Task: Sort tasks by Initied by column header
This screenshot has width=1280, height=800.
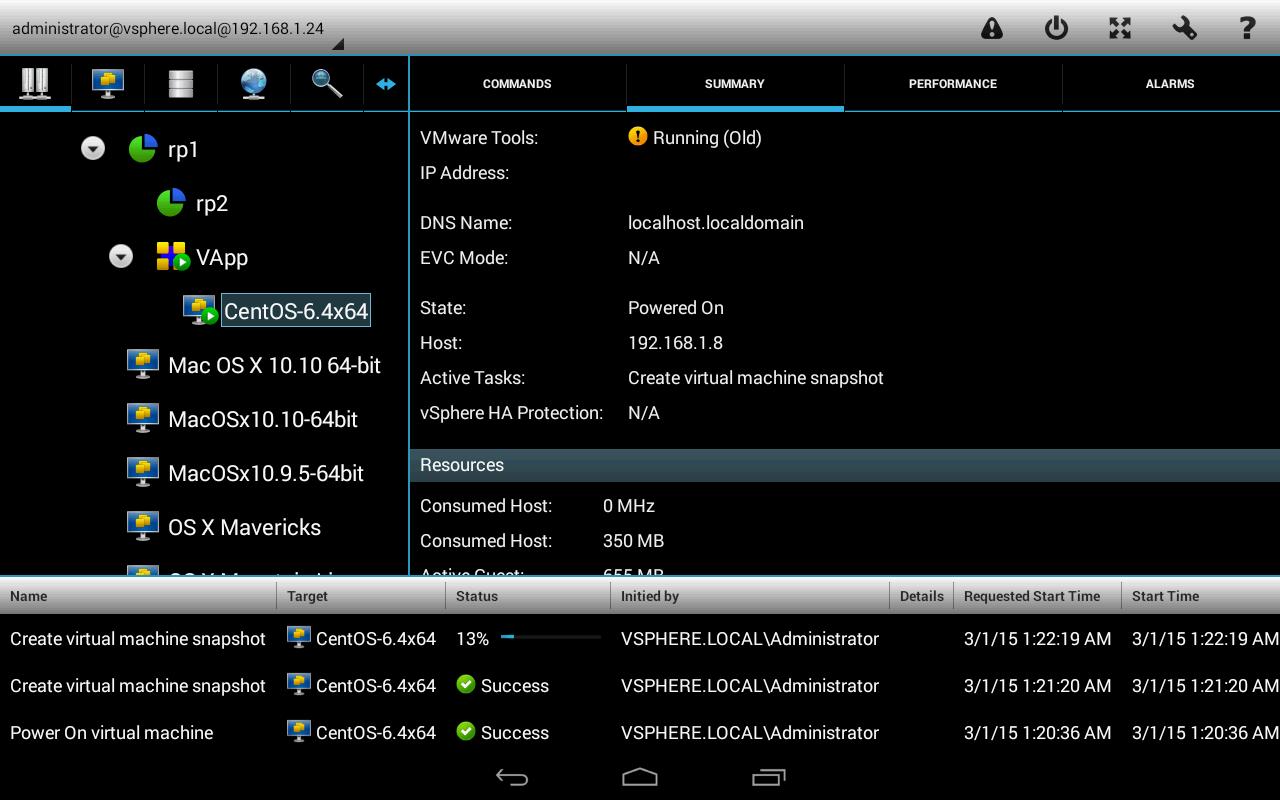Action: pos(749,596)
